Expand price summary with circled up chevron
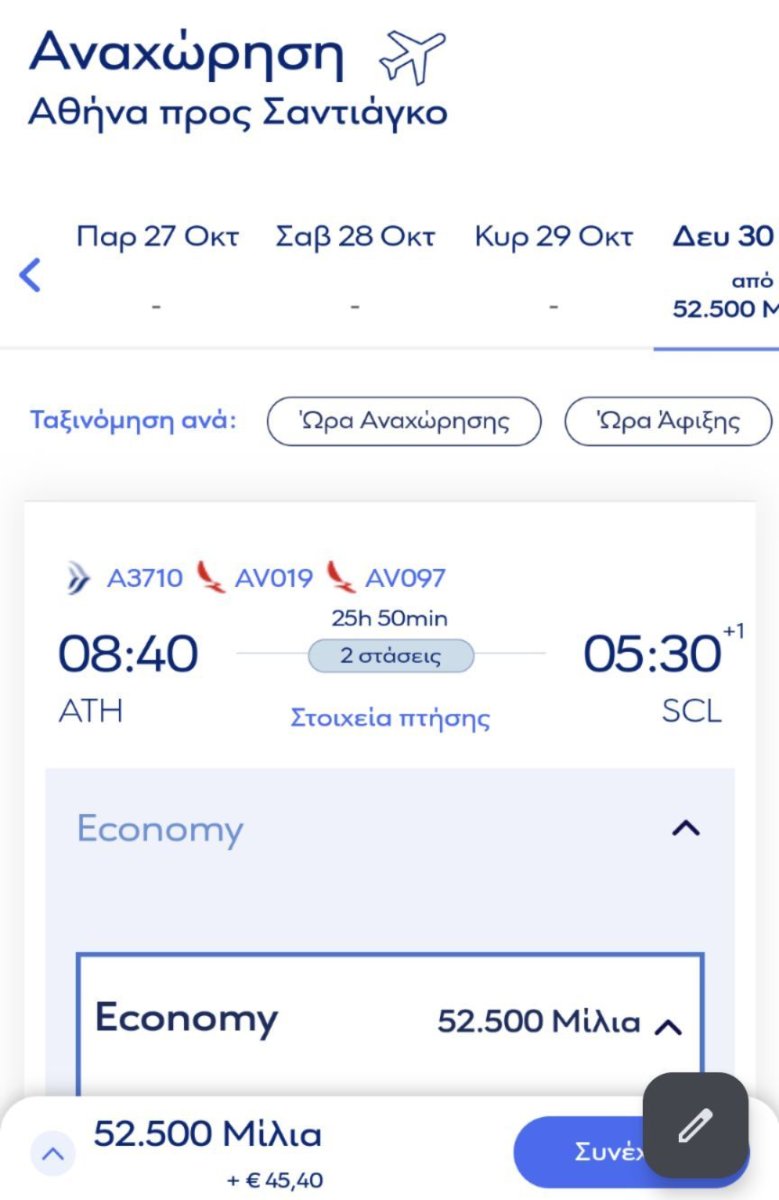Image resolution: width=779 pixels, height=1200 pixels. click(x=53, y=1155)
